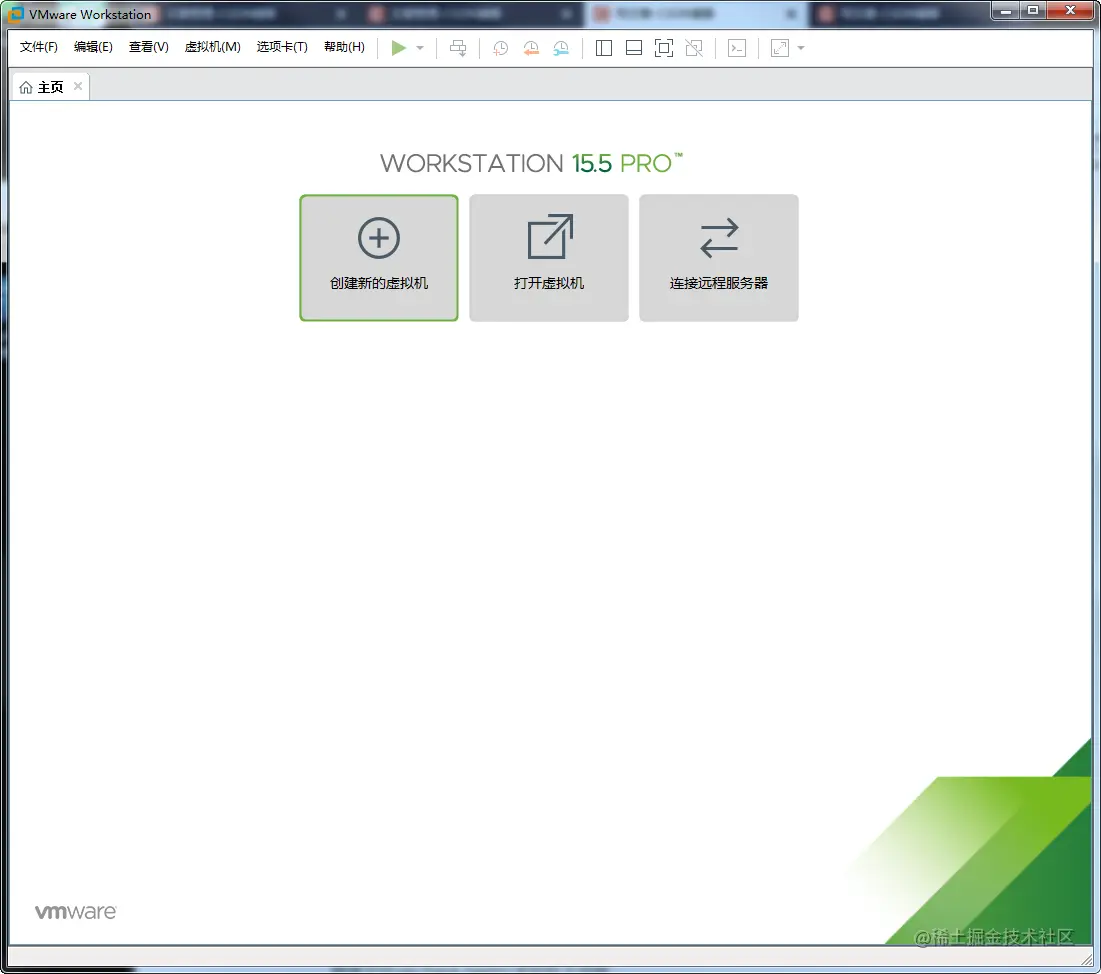Open the Snapshot Manager wrench icon
The width and height of the screenshot is (1101, 974).
[561, 48]
